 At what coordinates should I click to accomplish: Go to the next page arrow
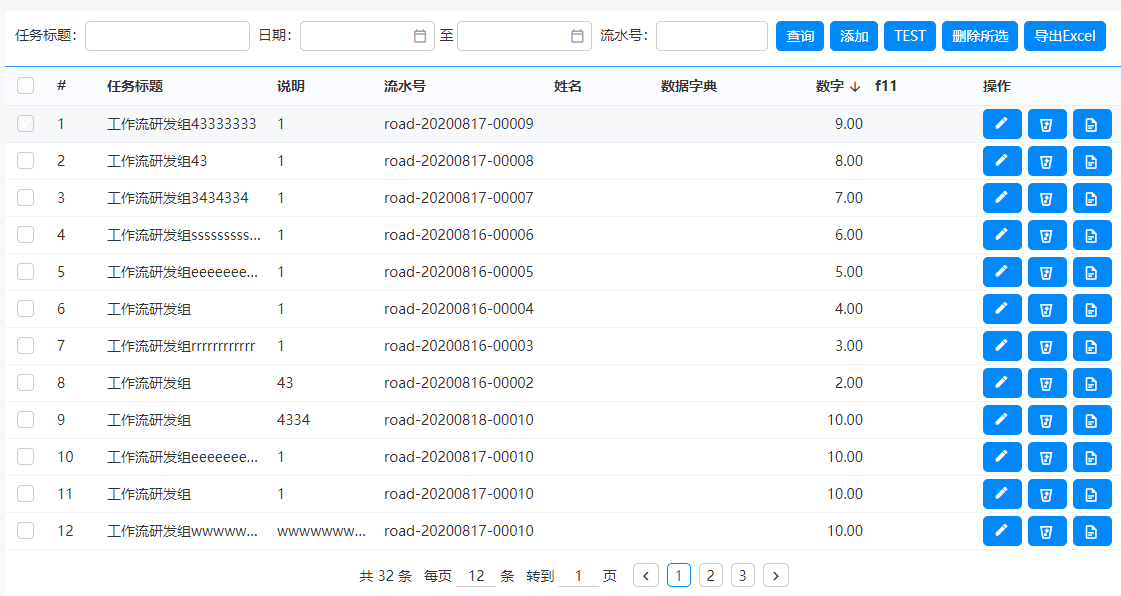pos(776,575)
